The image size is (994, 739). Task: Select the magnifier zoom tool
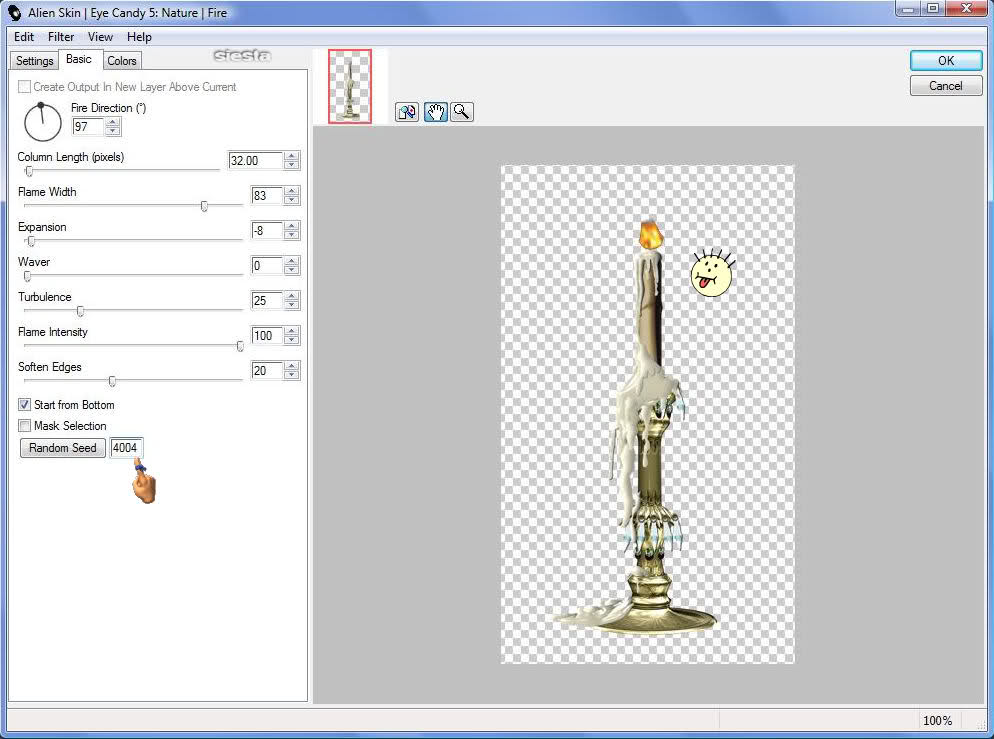point(462,112)
